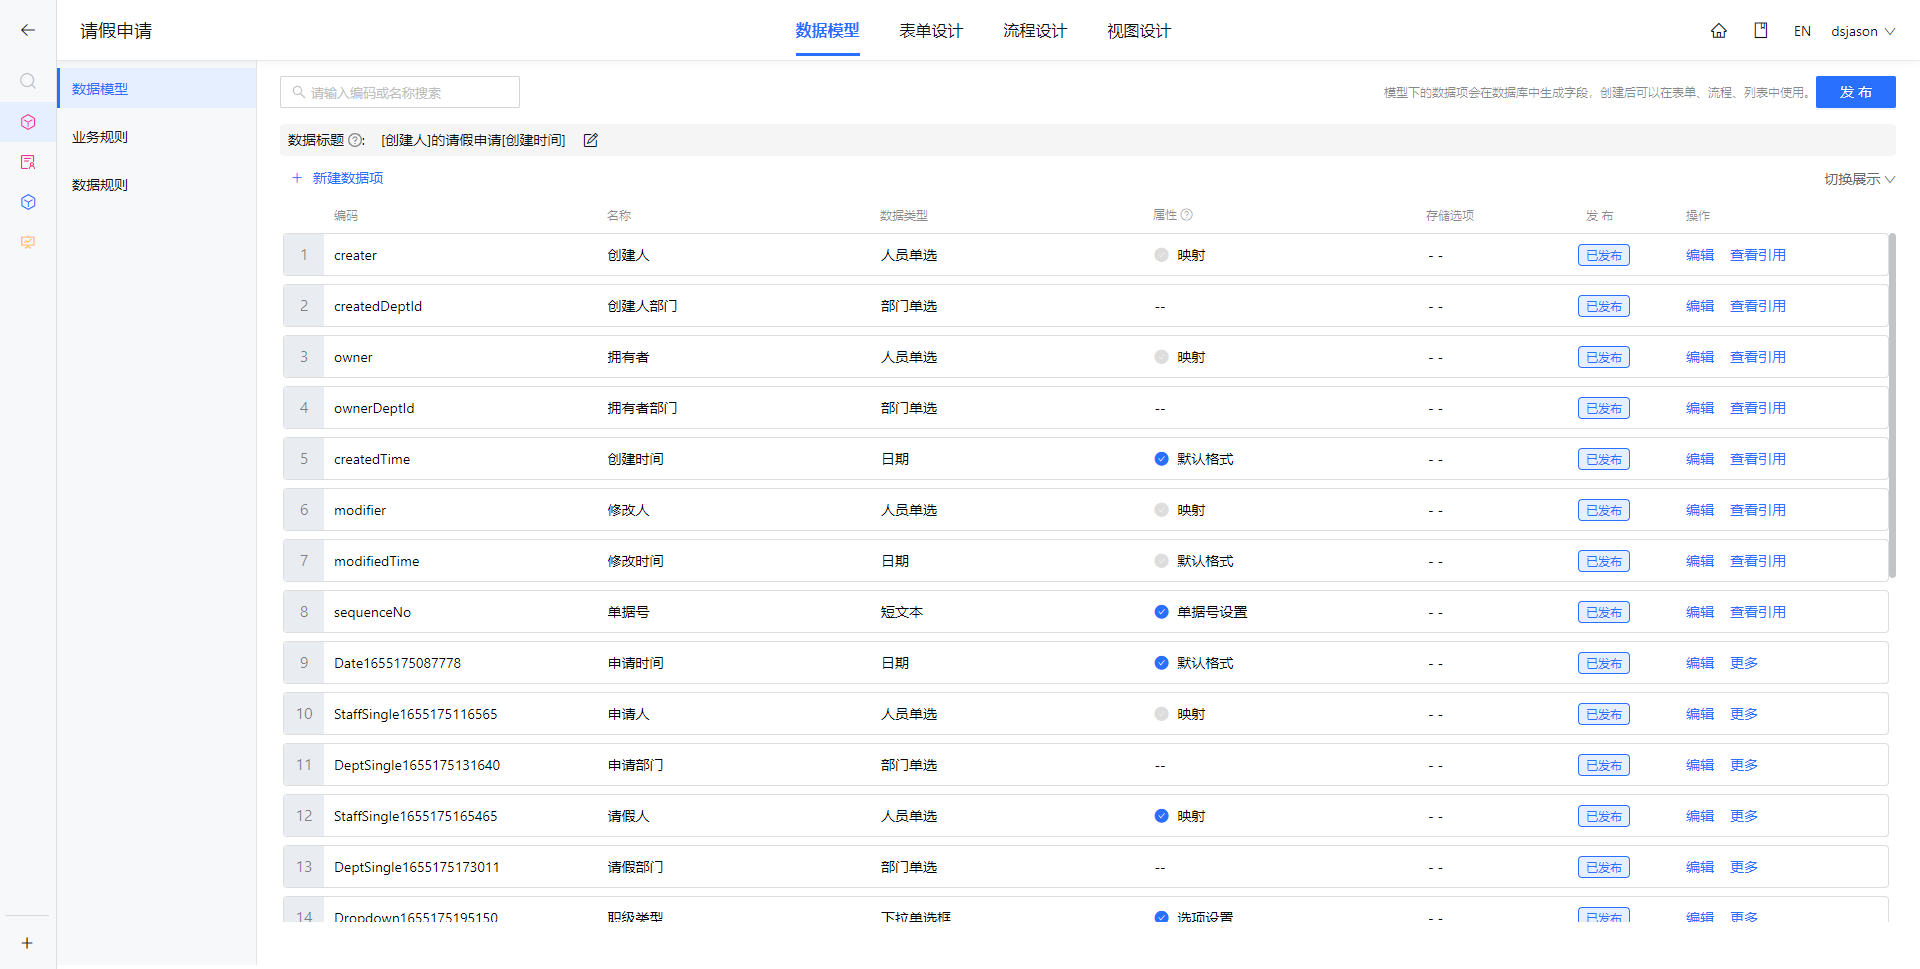The image size is (1920, 969).
Task: Click 编辑 for modifiedTime row
Action: click(x=1700, y=561)
